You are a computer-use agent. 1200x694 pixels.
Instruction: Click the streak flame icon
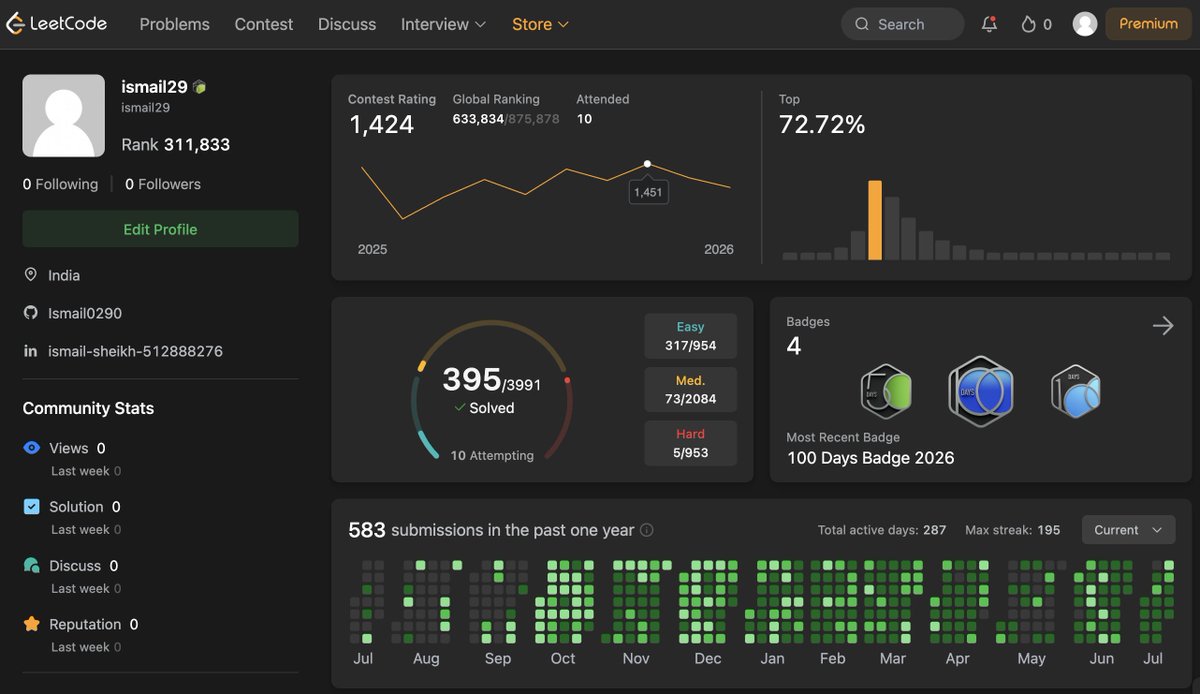(1028, 24)
